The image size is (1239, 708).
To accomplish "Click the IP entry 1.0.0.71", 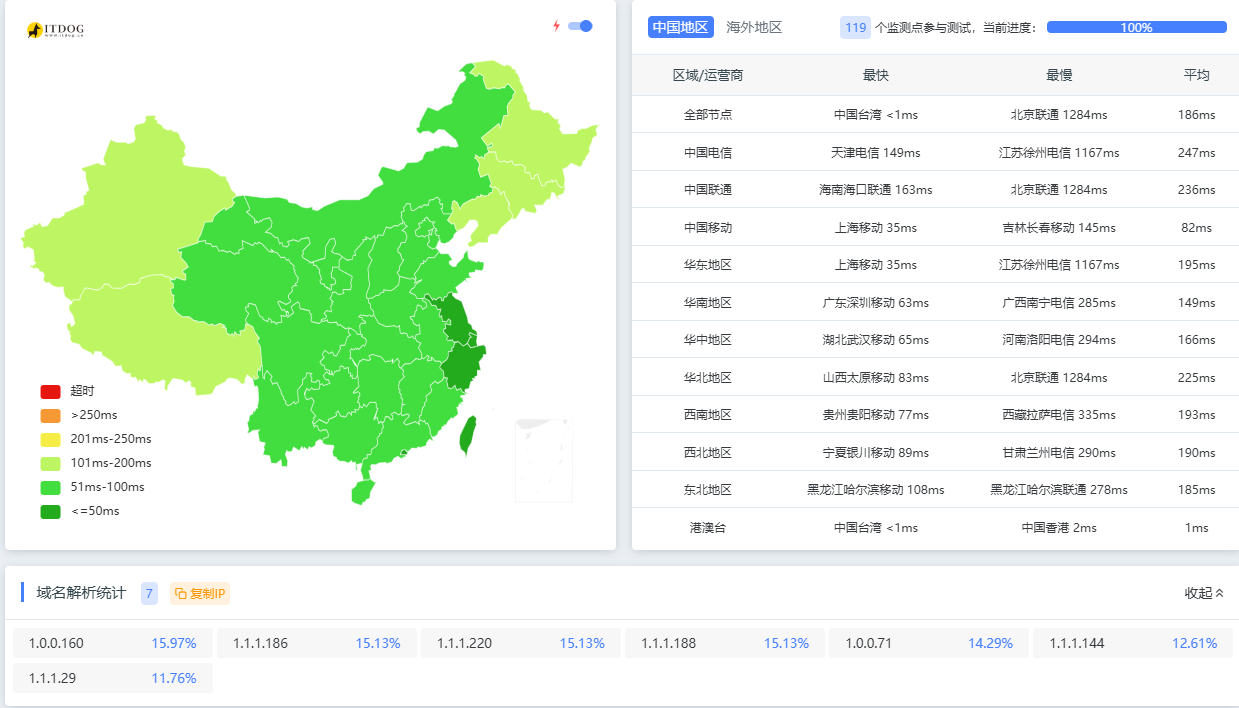I will [929, 643].
